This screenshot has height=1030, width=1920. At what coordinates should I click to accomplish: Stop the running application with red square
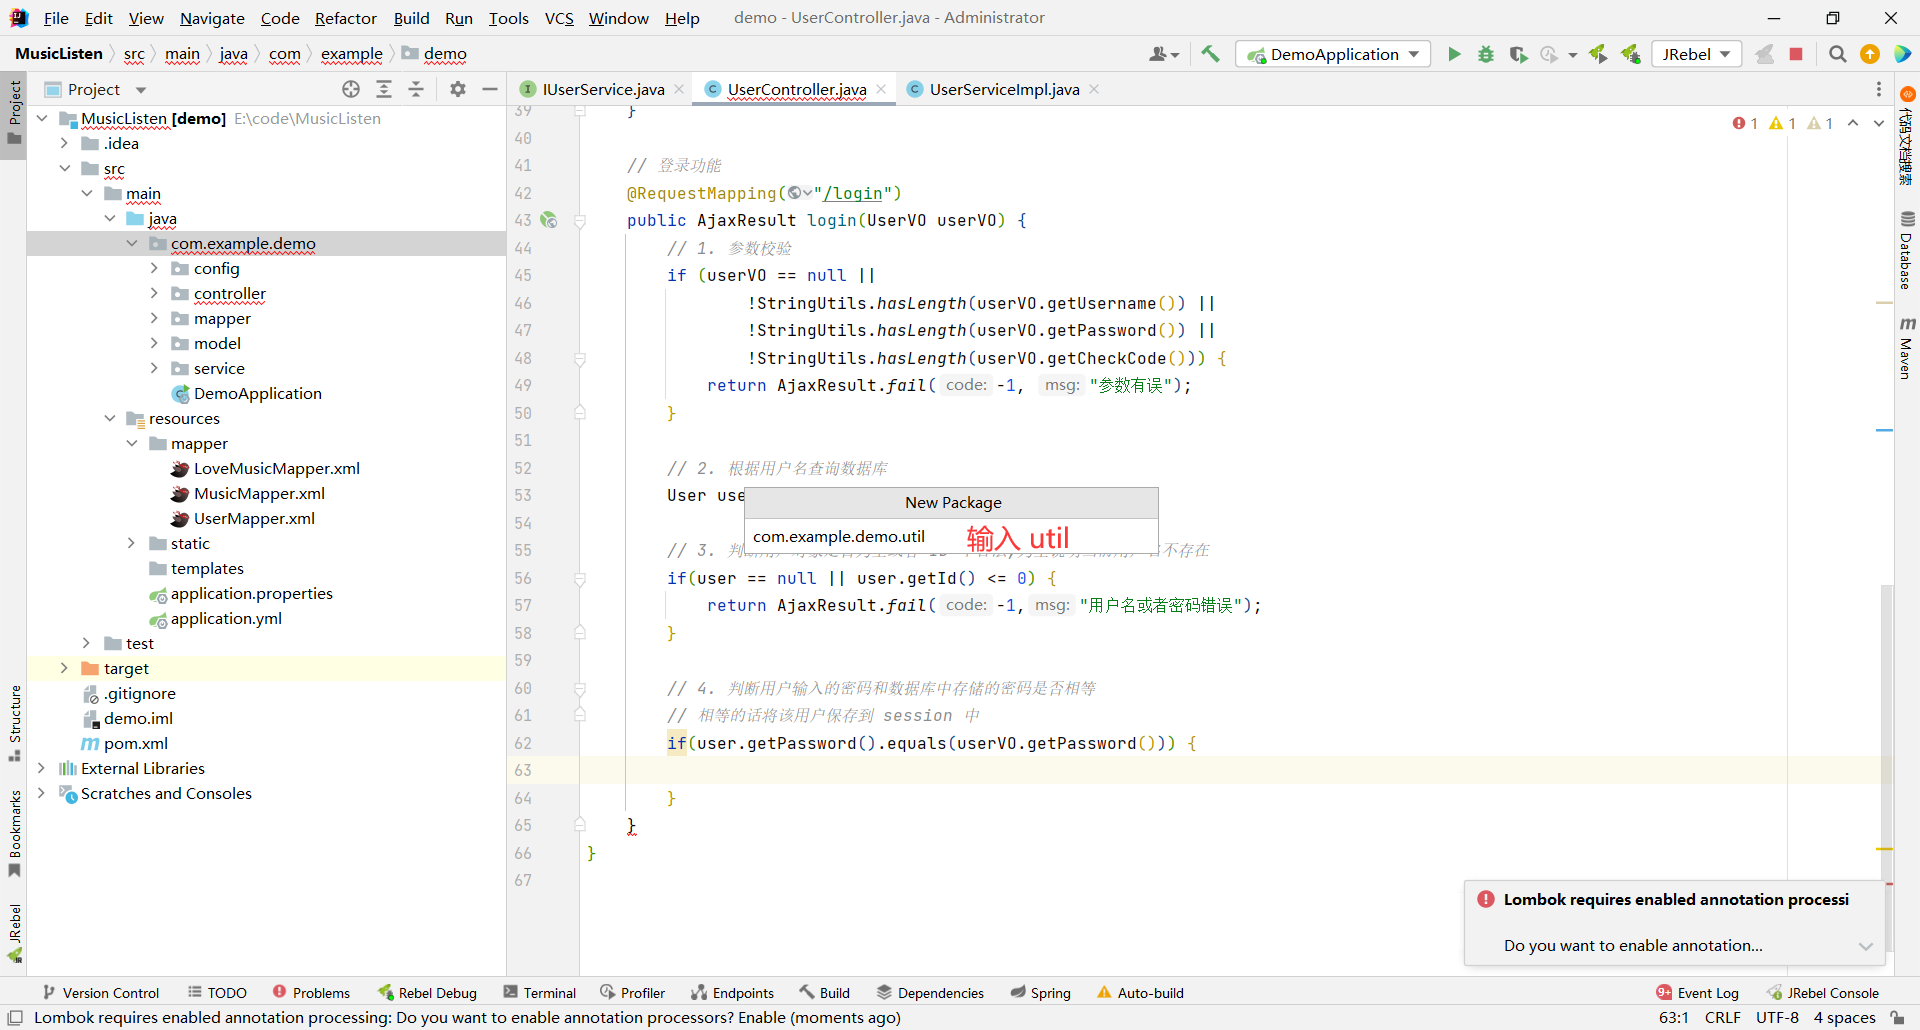[x=1796, y=54]
